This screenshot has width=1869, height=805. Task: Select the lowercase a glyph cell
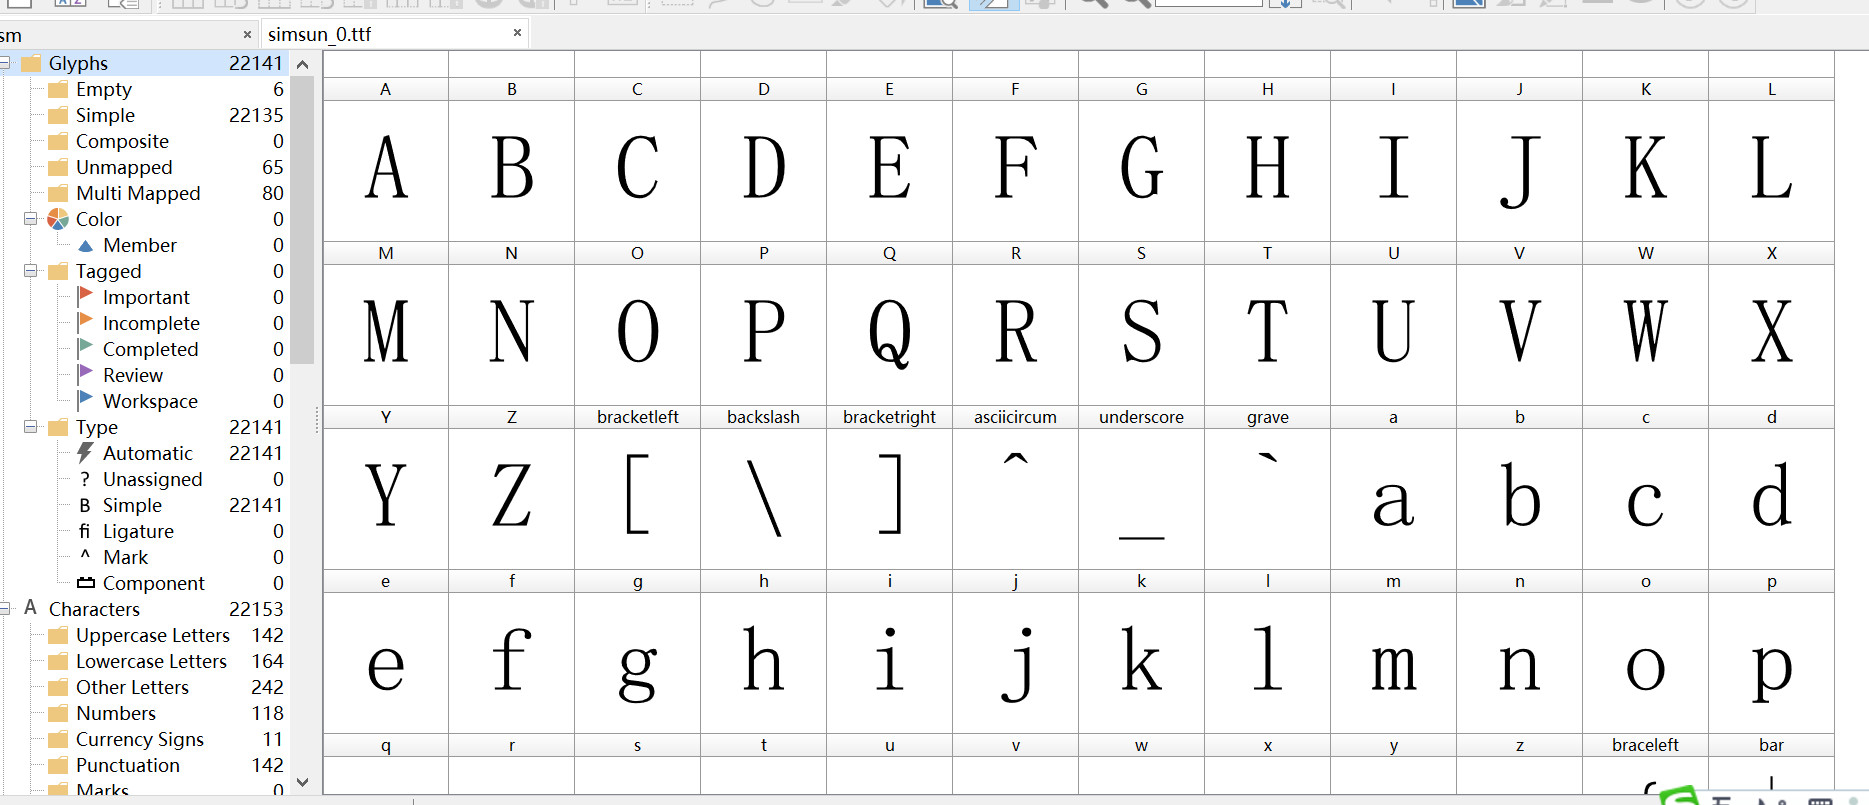point(1394,488)
